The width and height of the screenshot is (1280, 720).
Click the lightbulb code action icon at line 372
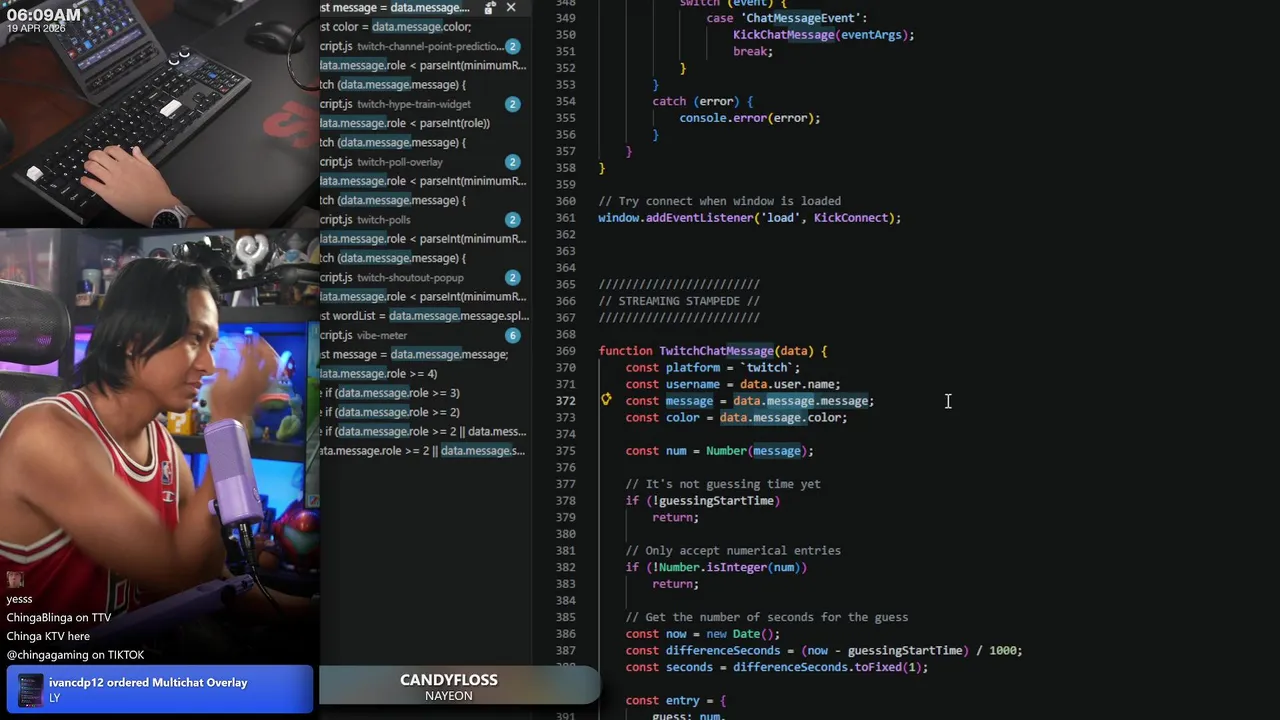click(x=606, y=400)
